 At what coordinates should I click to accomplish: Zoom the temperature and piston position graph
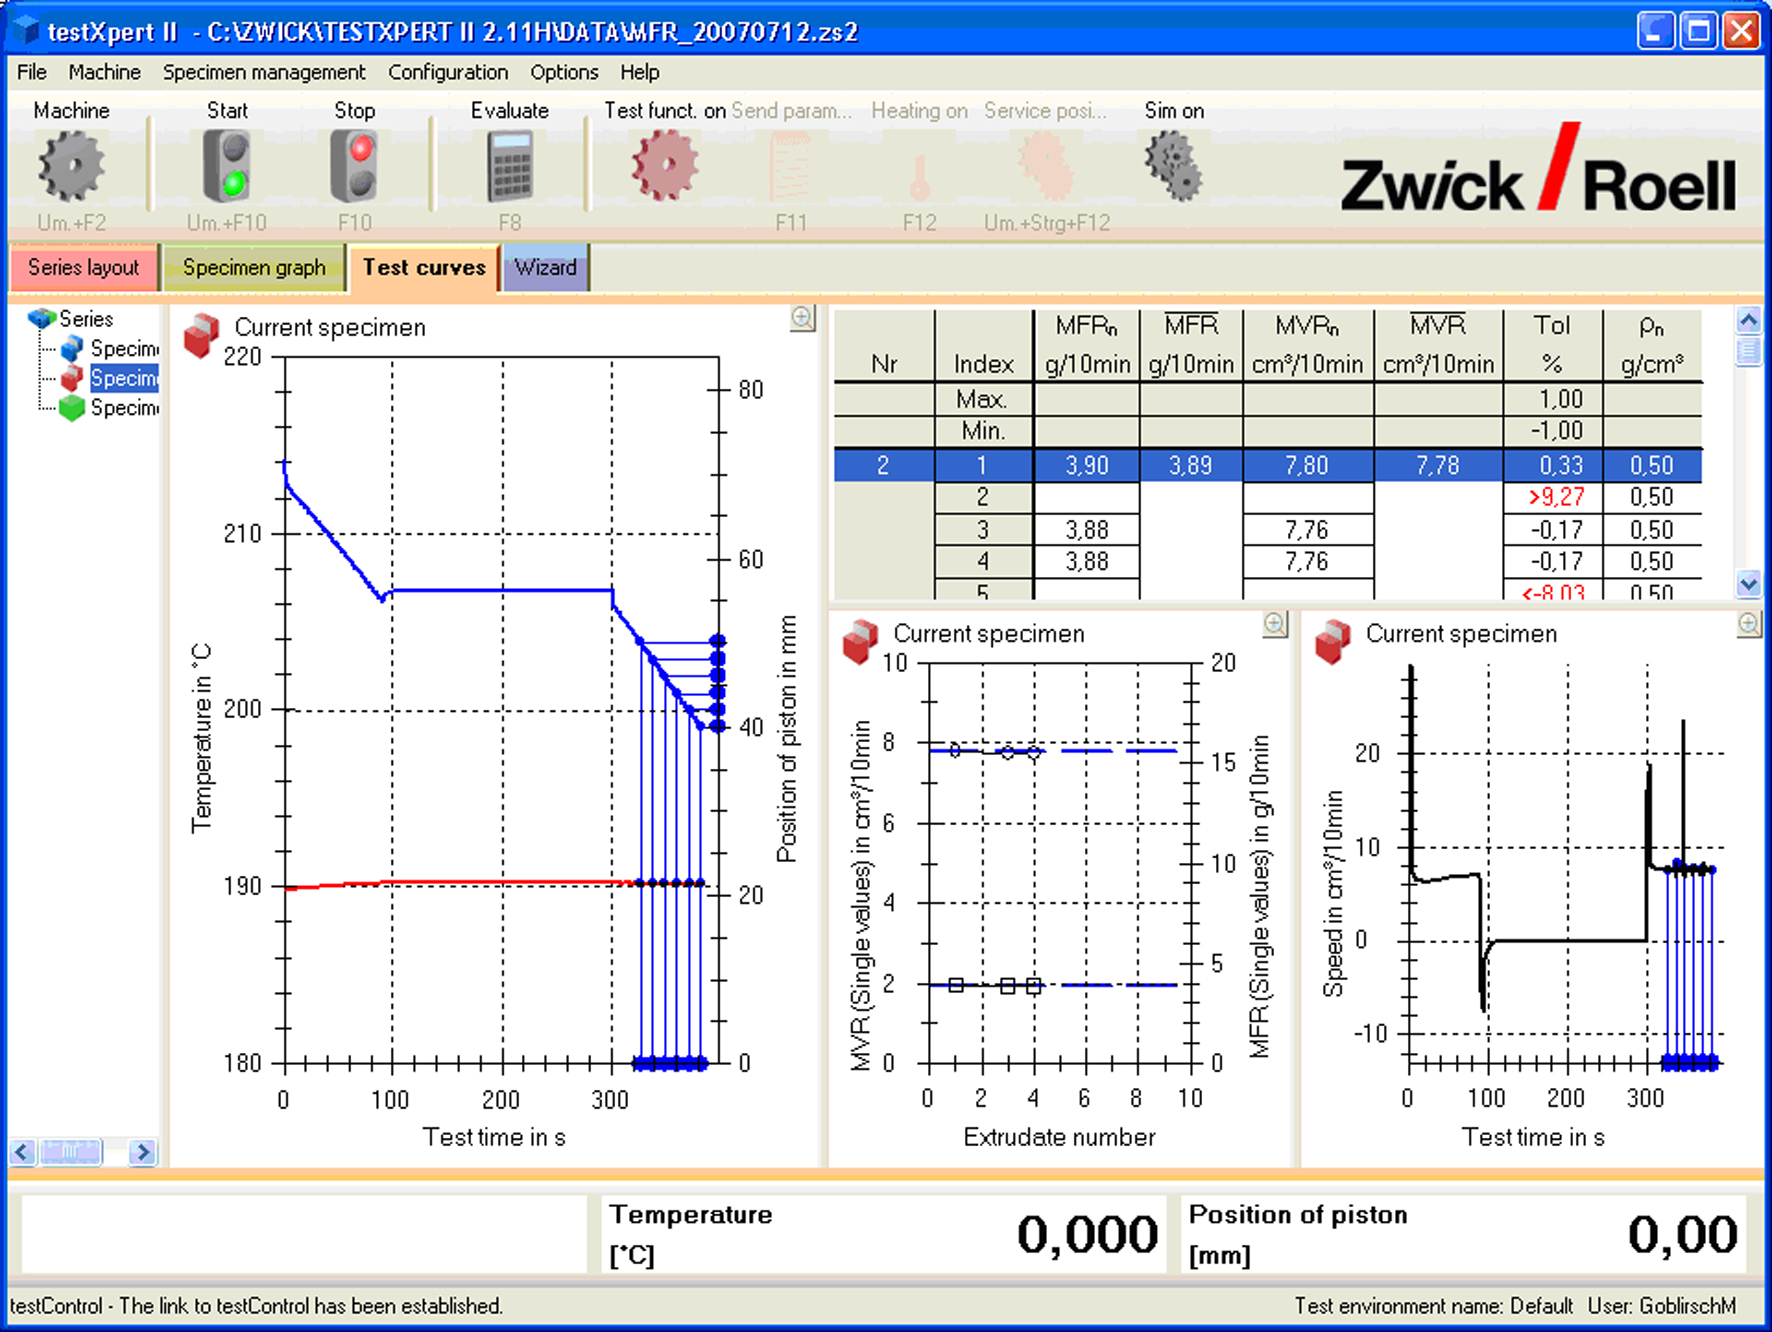[x=802, y=318]
